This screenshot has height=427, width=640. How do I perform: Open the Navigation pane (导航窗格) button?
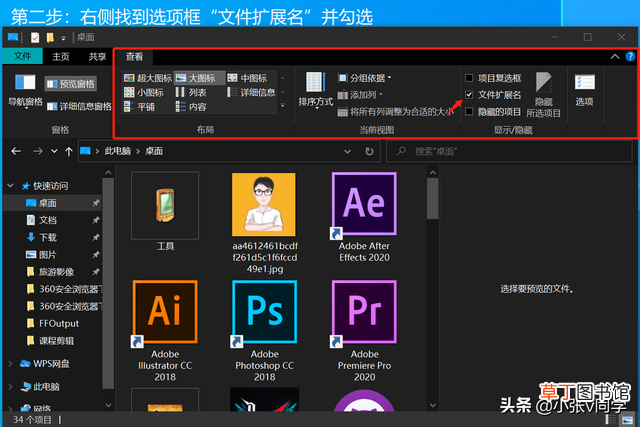25,91
